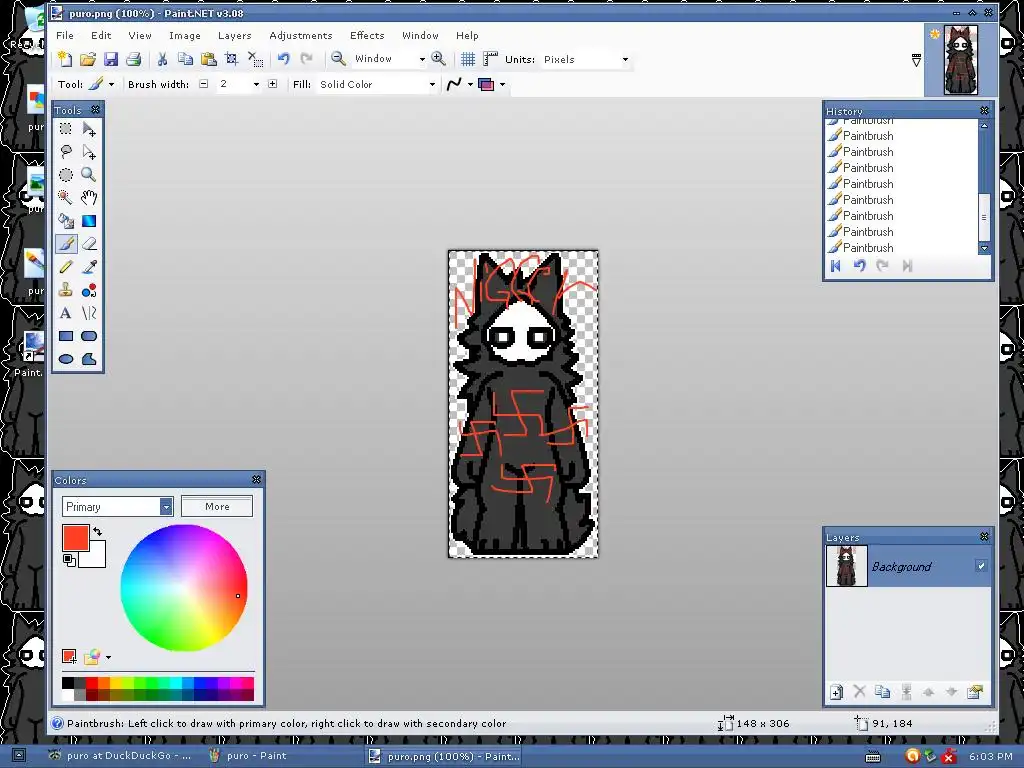Click the Print icon

[133, 59]
